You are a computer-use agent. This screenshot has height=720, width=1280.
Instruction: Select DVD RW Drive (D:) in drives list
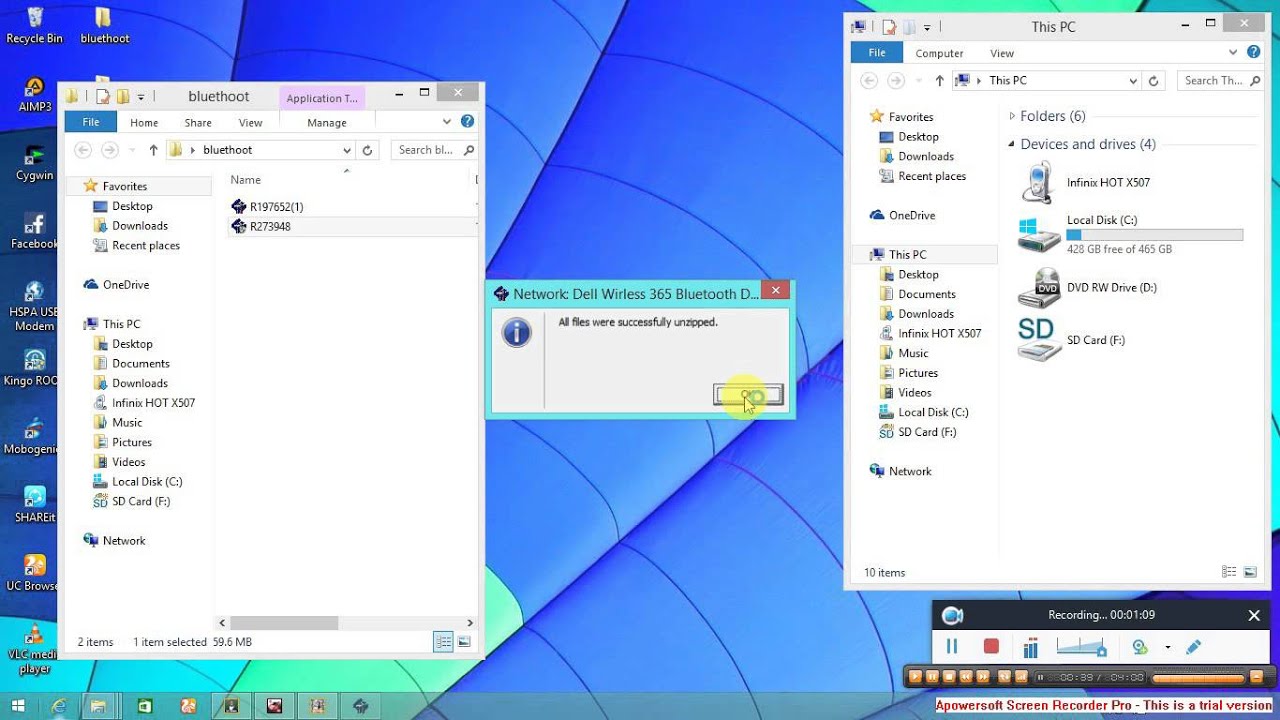[x=1088, y=288]
